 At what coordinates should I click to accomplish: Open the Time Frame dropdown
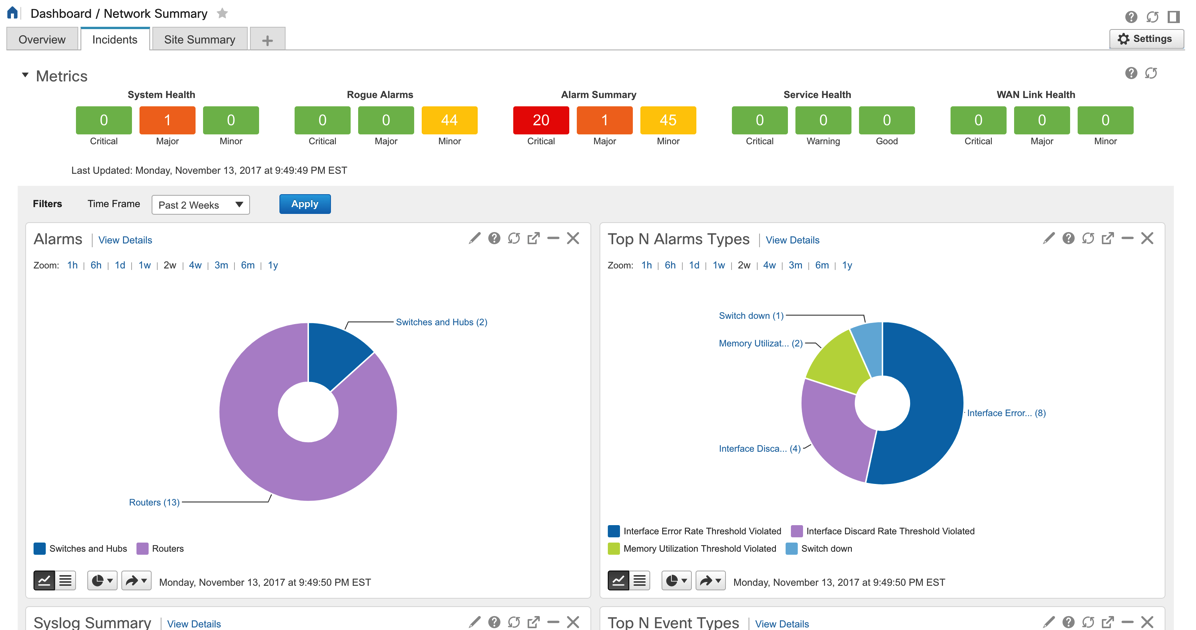[200, 205]
